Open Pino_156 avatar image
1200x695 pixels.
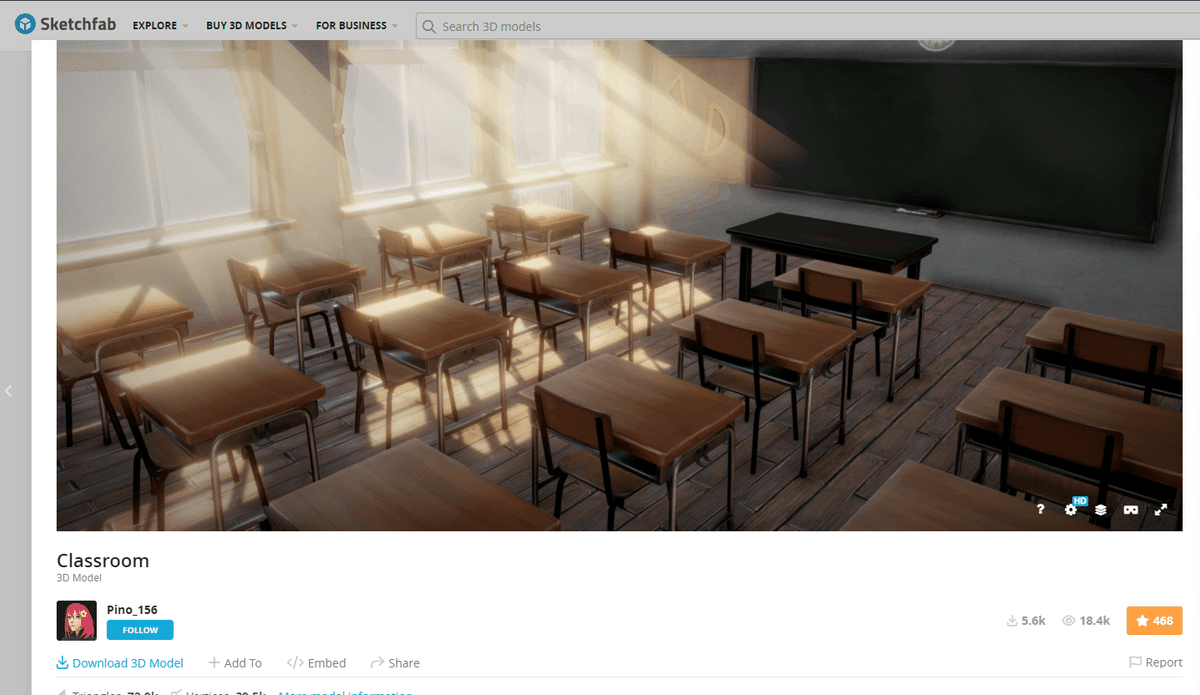(77, 620)
